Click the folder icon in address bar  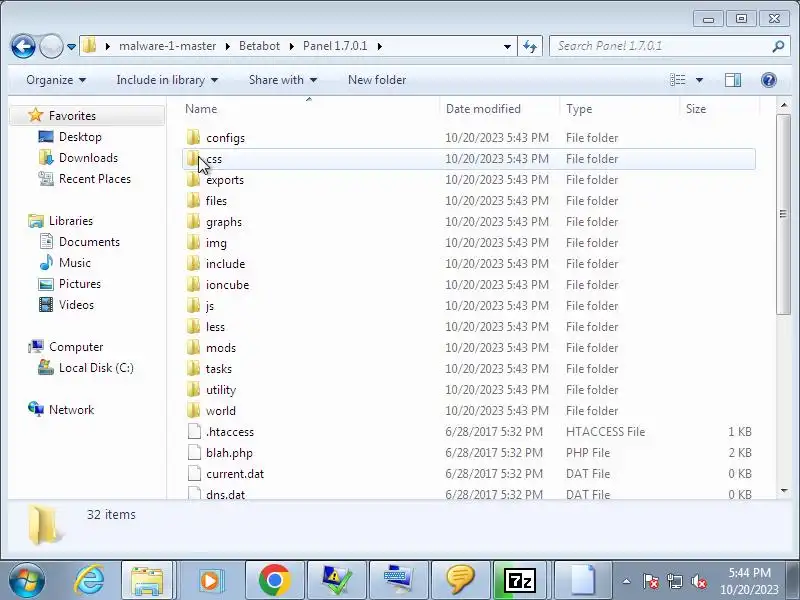tap(89, 46)
